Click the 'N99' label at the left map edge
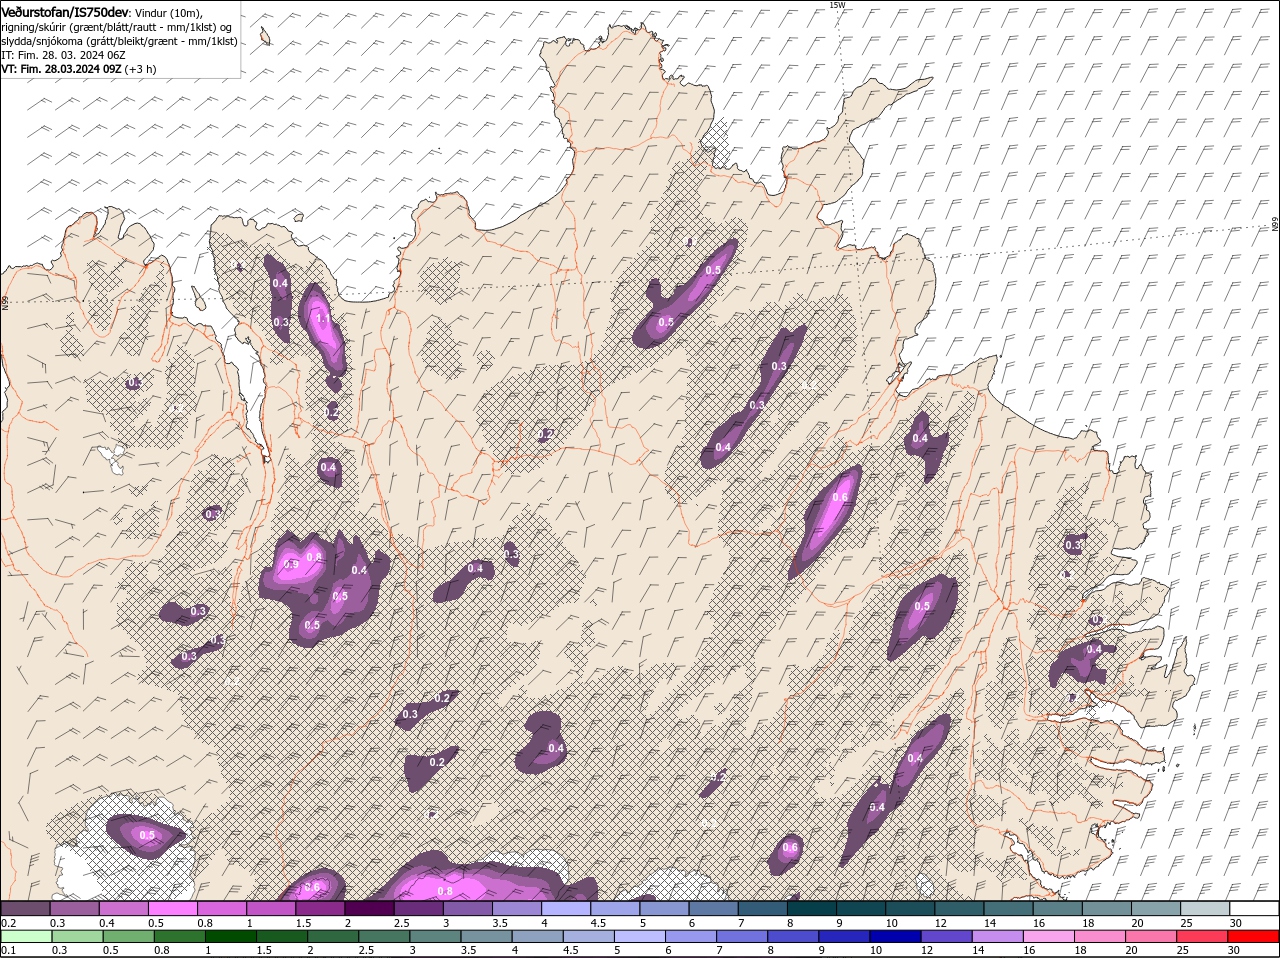 [5, 302]
